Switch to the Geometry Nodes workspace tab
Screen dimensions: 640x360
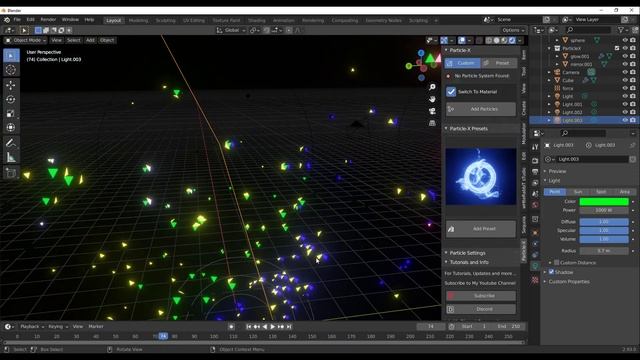click(x=383, y=20)
